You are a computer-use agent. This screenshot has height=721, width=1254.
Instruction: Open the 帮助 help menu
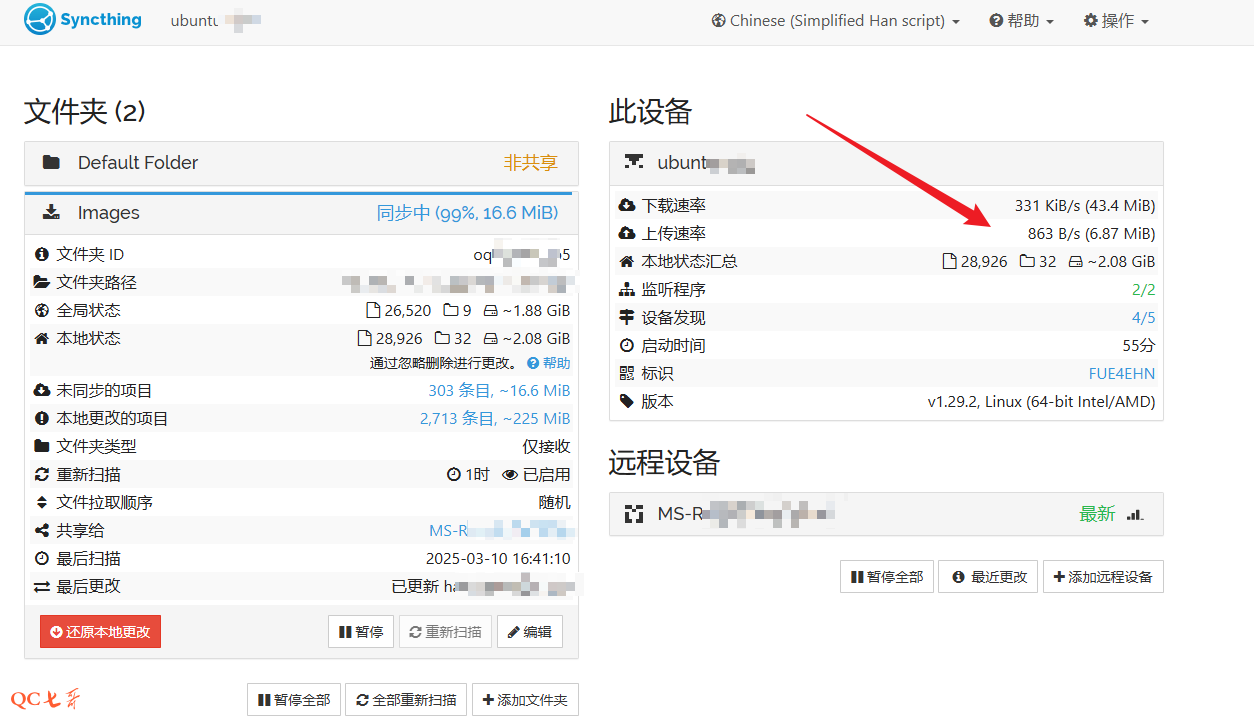[1021, 21]
